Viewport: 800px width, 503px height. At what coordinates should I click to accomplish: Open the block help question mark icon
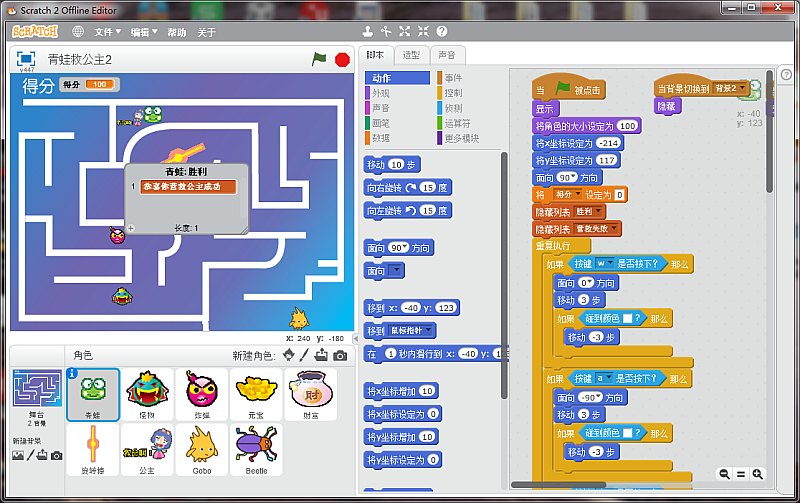pyautogui.click(x=441, y=32)
